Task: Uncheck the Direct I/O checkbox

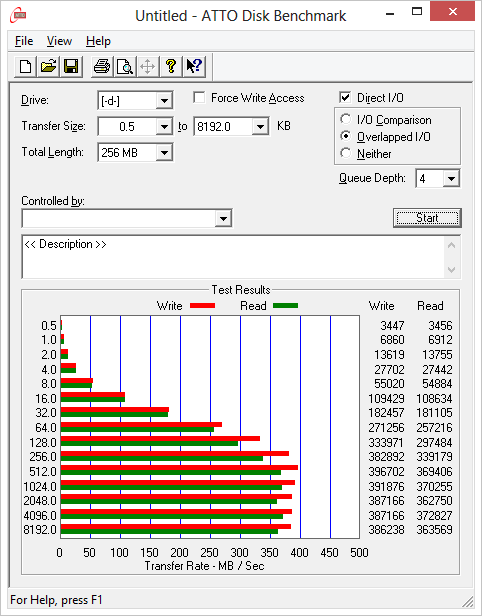Action: point(345,97)
